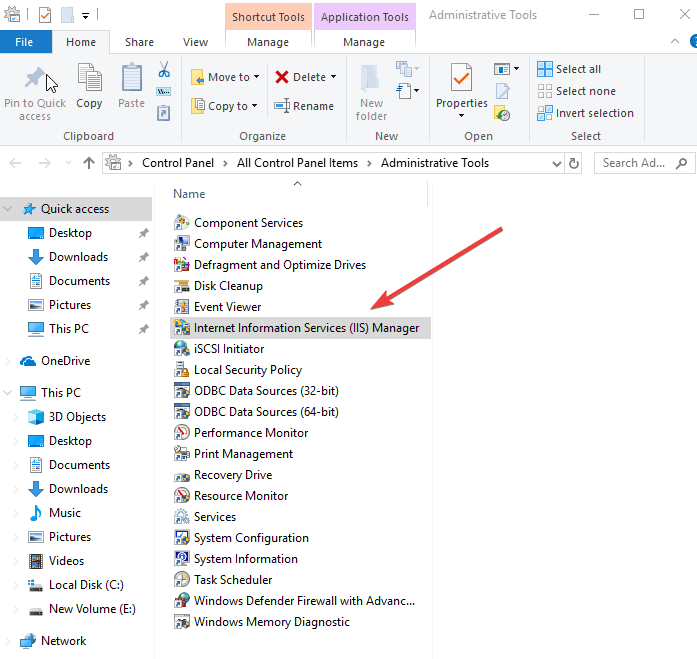This screenshot has width=697, height=659.
Task: Collapse the Quick access tree node
Action: pos(9,209)
